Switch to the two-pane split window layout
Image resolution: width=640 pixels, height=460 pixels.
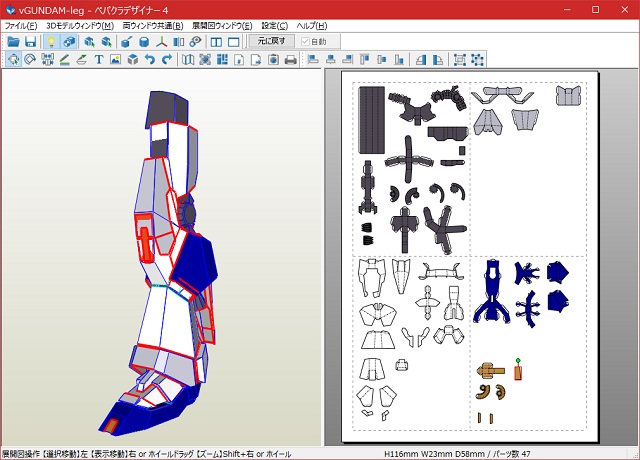(x=216, y=42)
